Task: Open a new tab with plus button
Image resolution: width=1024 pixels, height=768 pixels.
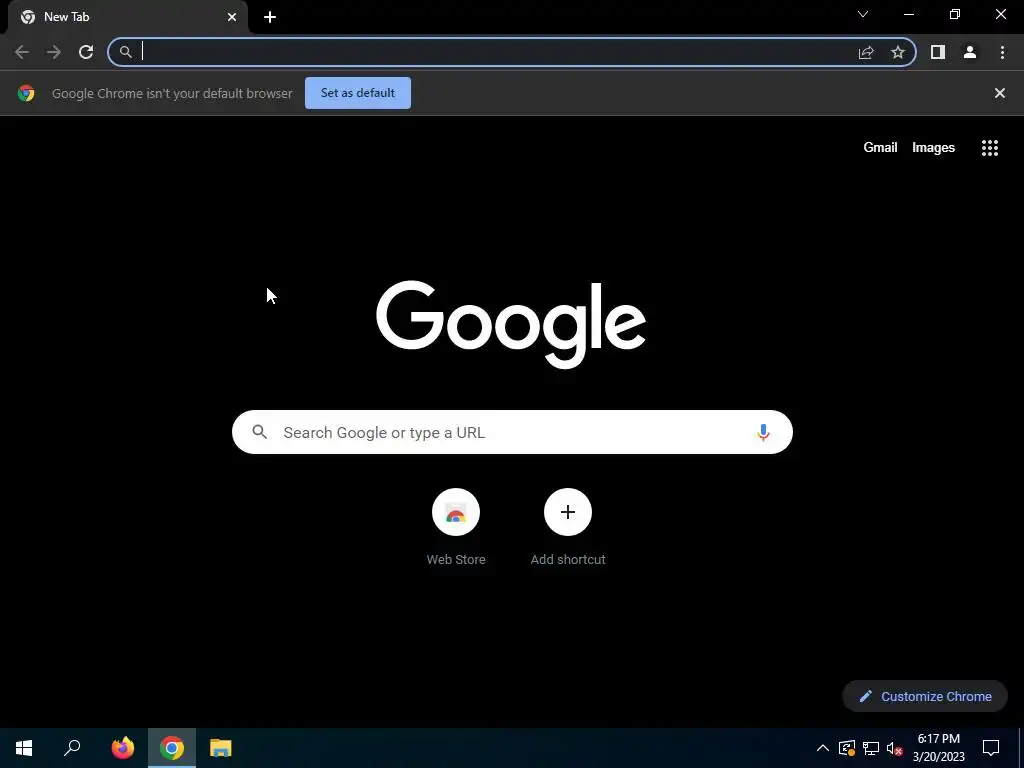Action: pos(270,17)
